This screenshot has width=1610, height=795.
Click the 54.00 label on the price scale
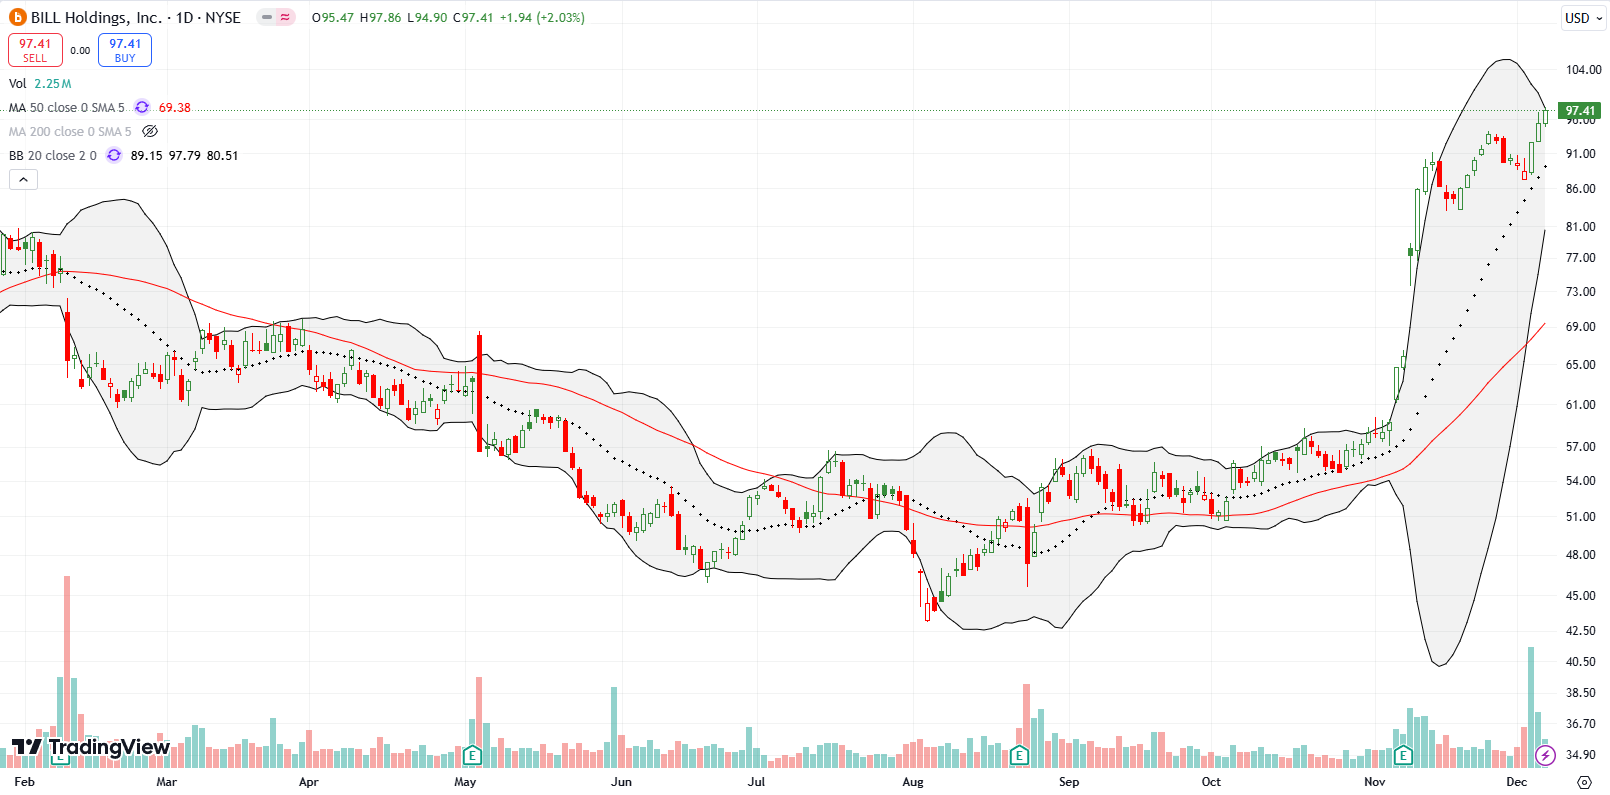[x=1581, y=481]
